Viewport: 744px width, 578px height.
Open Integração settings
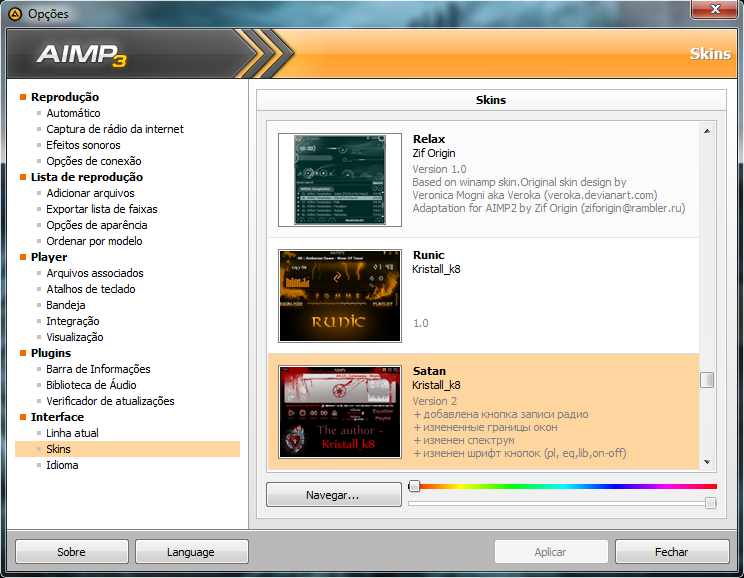coord(73,321)
